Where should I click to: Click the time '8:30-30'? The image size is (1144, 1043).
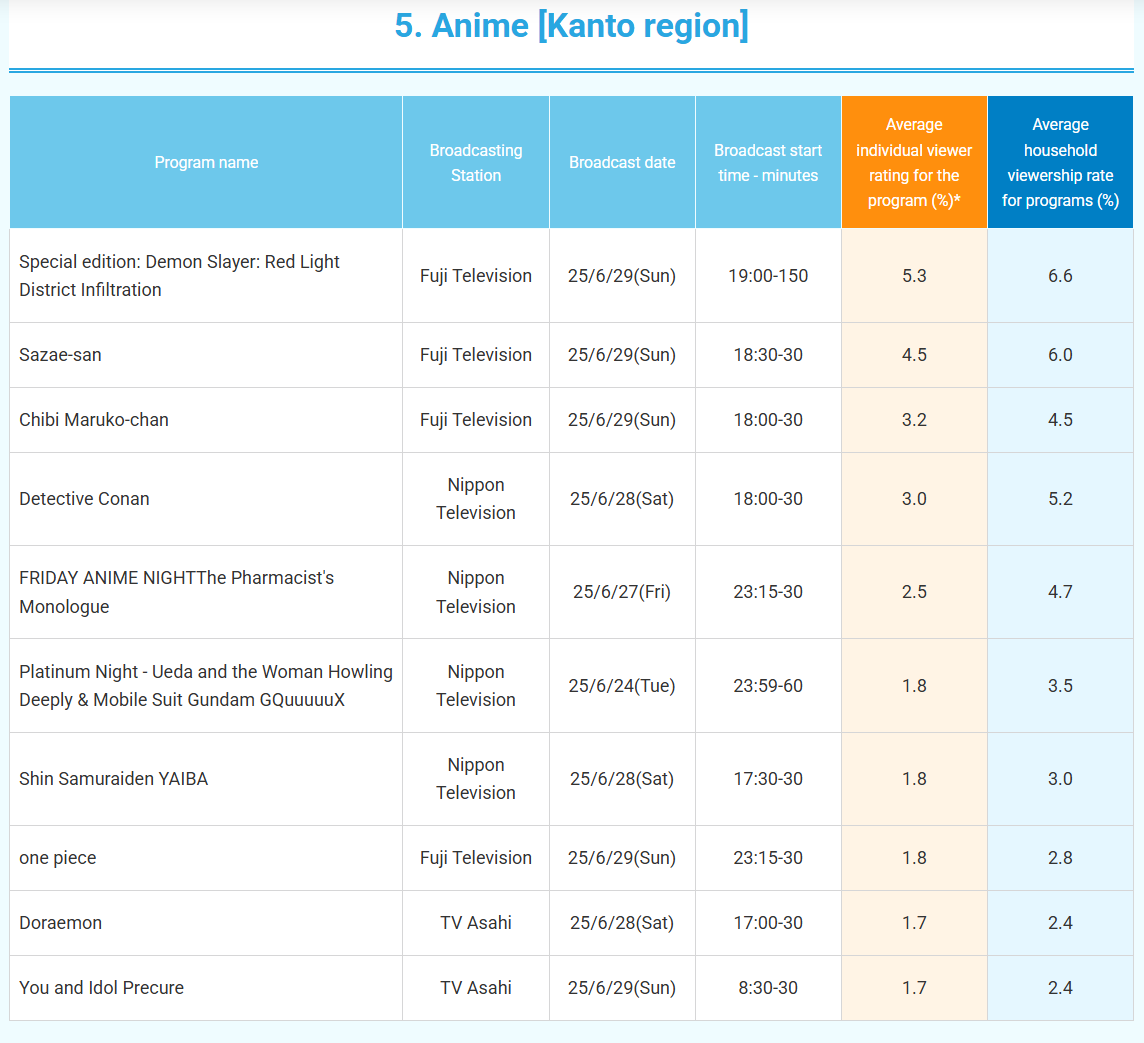click(x=768, y=988)
